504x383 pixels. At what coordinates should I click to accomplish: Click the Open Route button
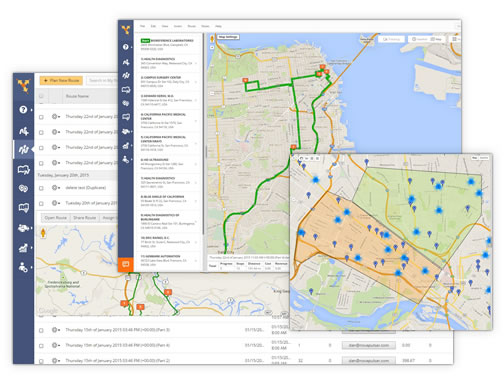tap(56, 218)
